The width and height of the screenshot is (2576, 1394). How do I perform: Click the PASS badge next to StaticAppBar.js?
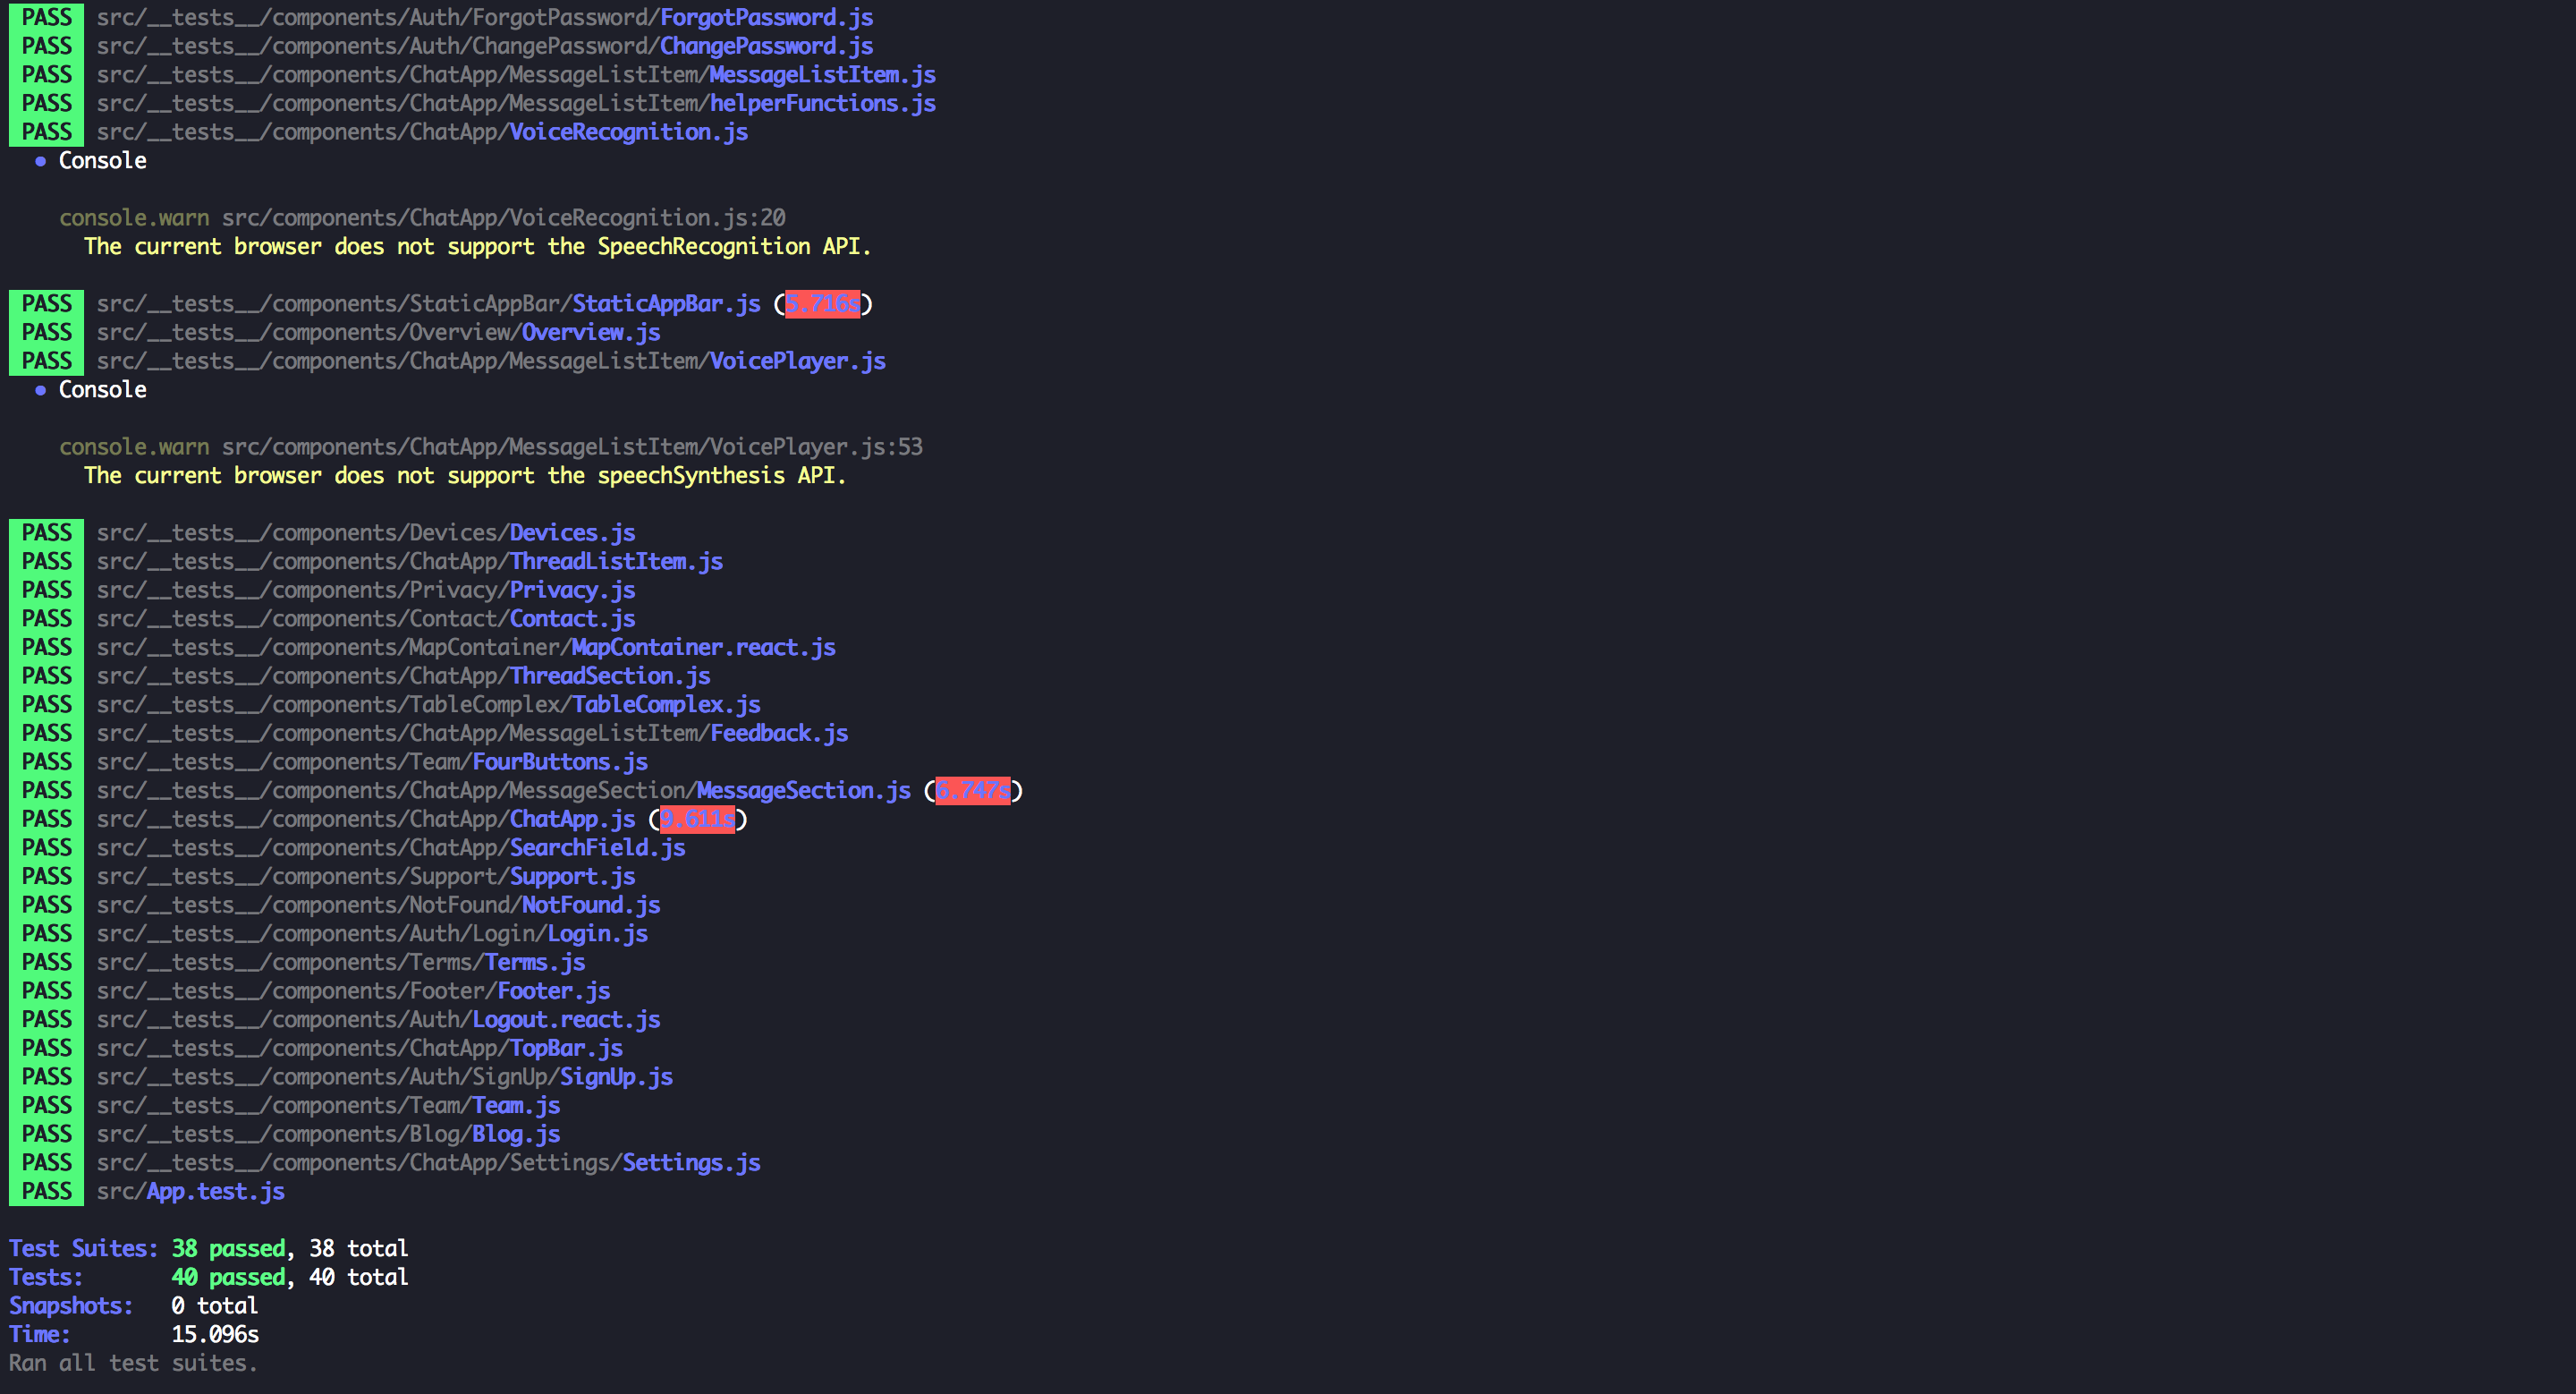46,304
